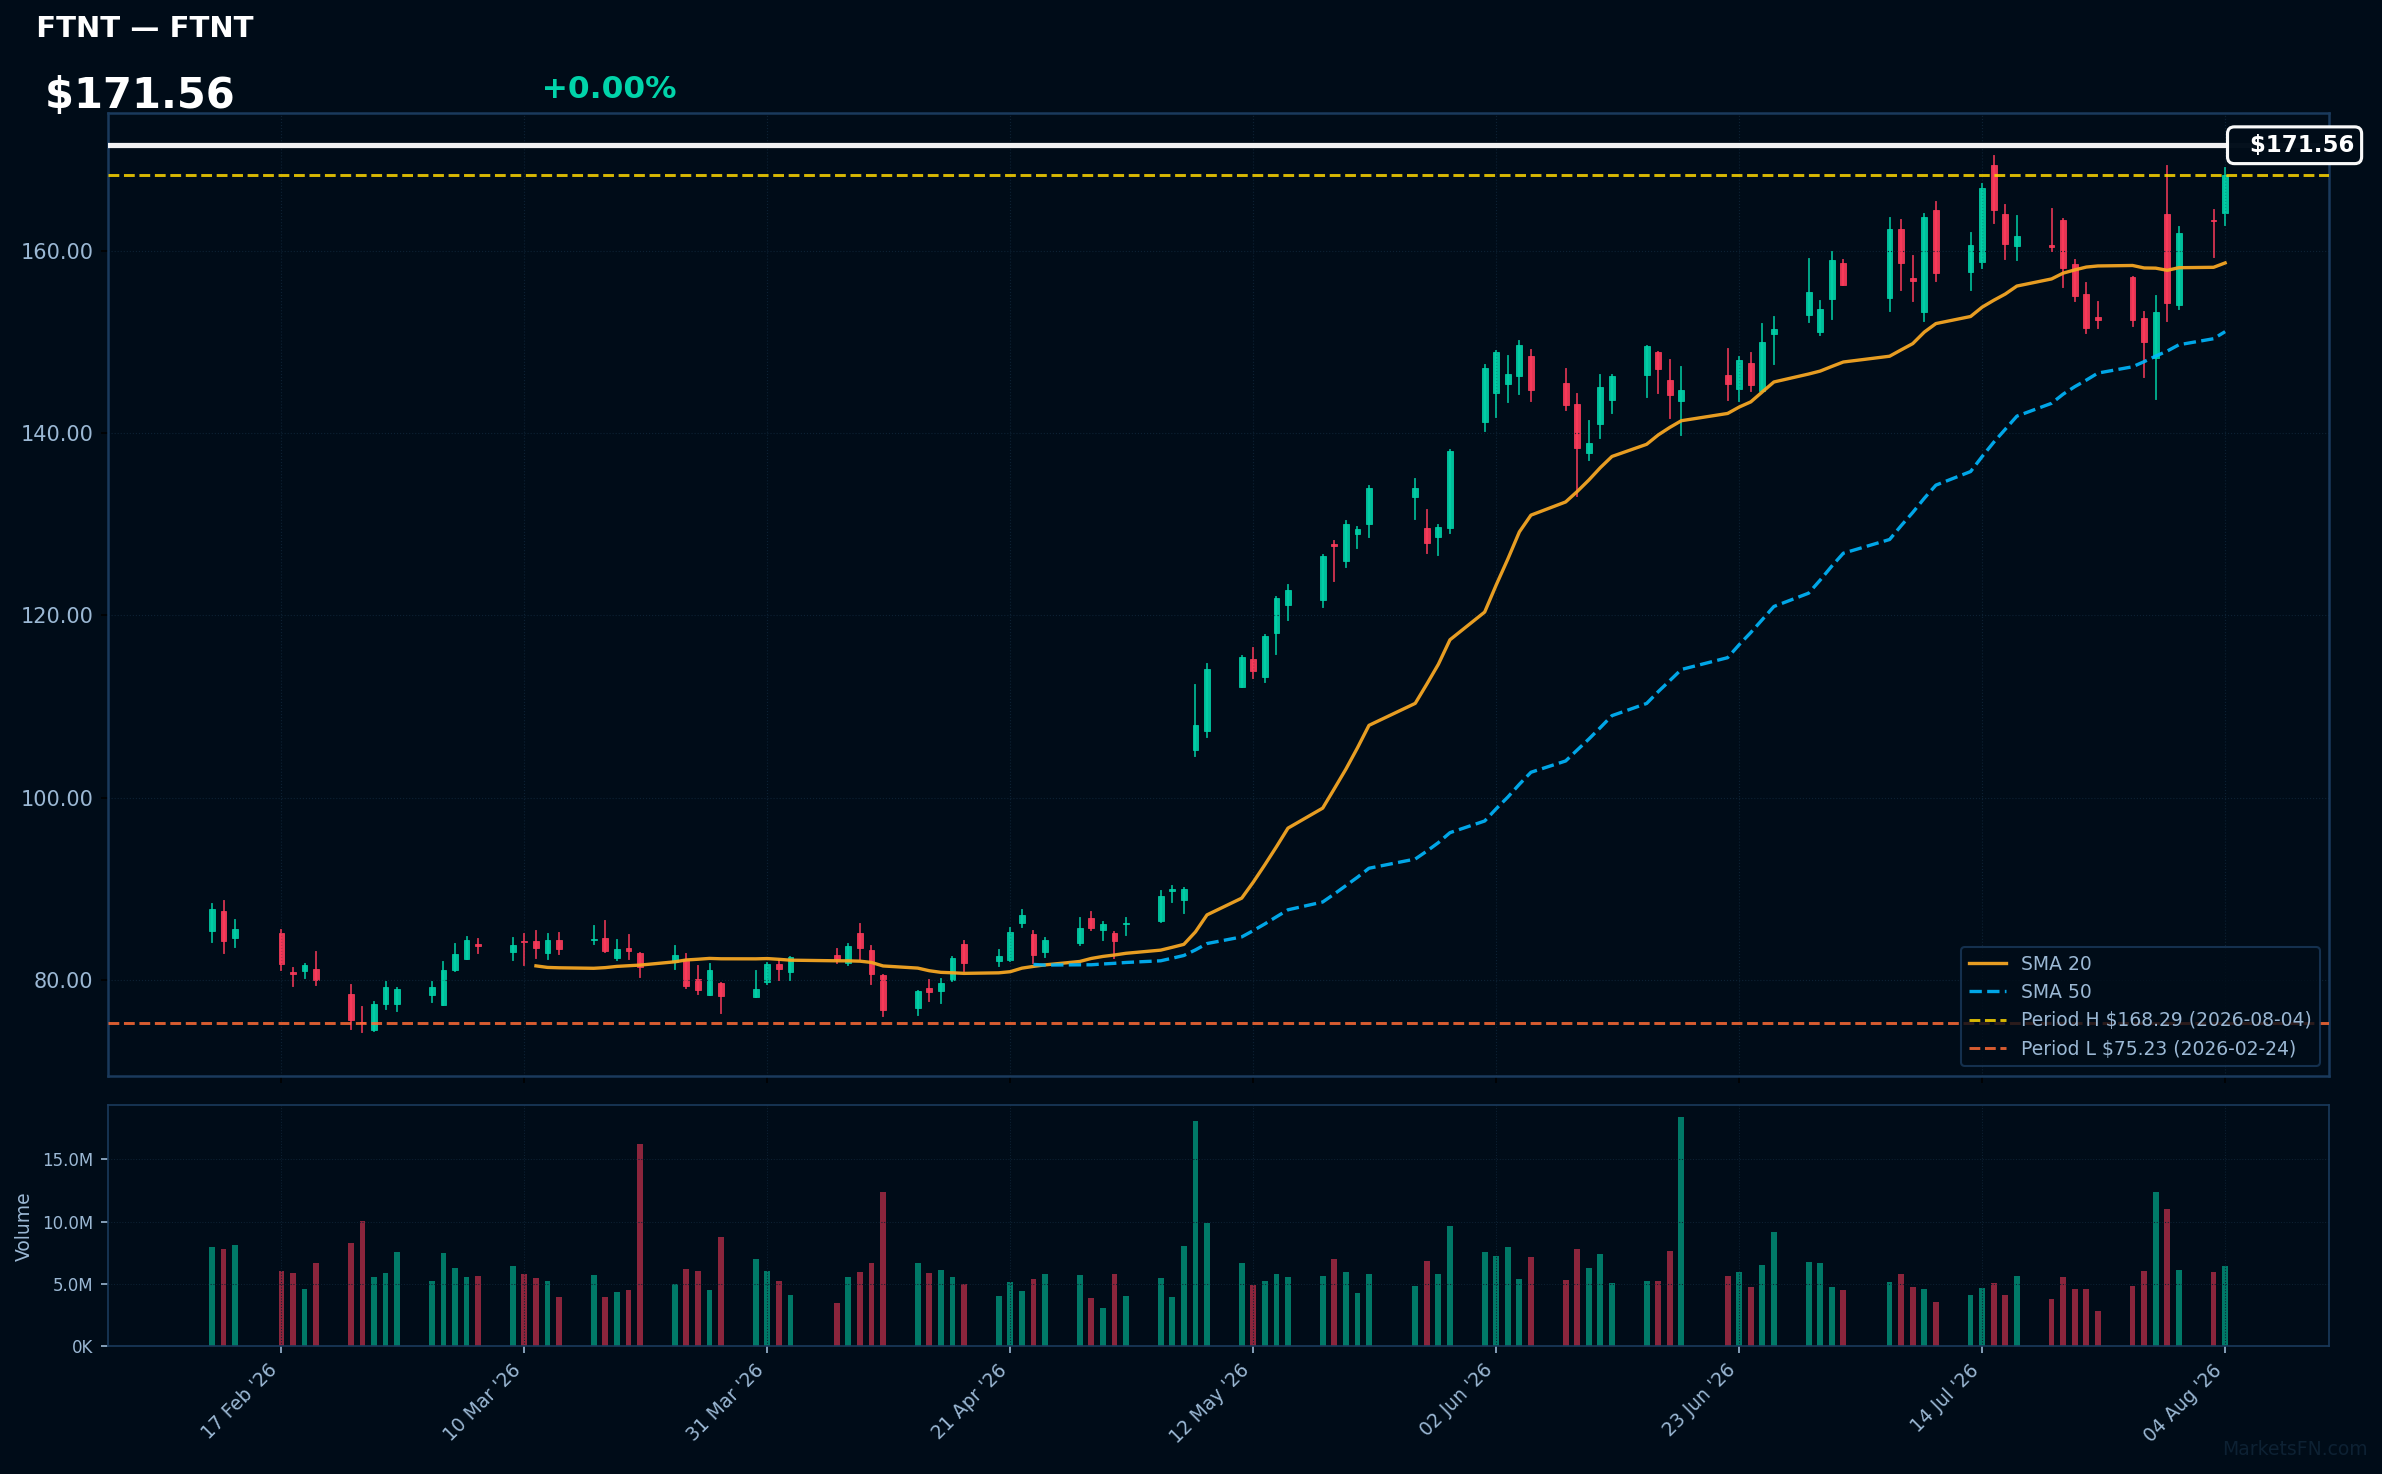This screenshot has width=2382, height=1474.
Task: Click the 12 May '26 date label
Action: point(1209,1401)
